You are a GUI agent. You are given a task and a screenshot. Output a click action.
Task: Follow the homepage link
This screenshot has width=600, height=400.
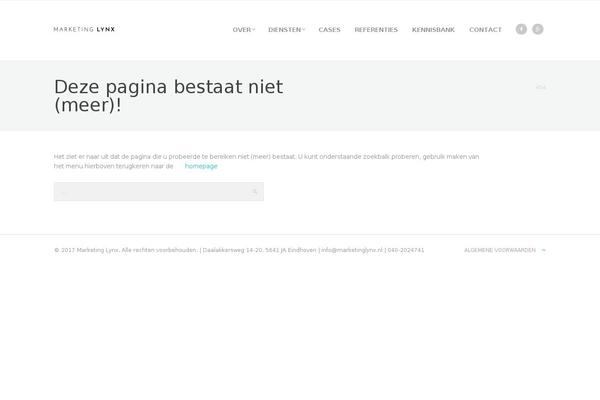[x=201, y=166]
